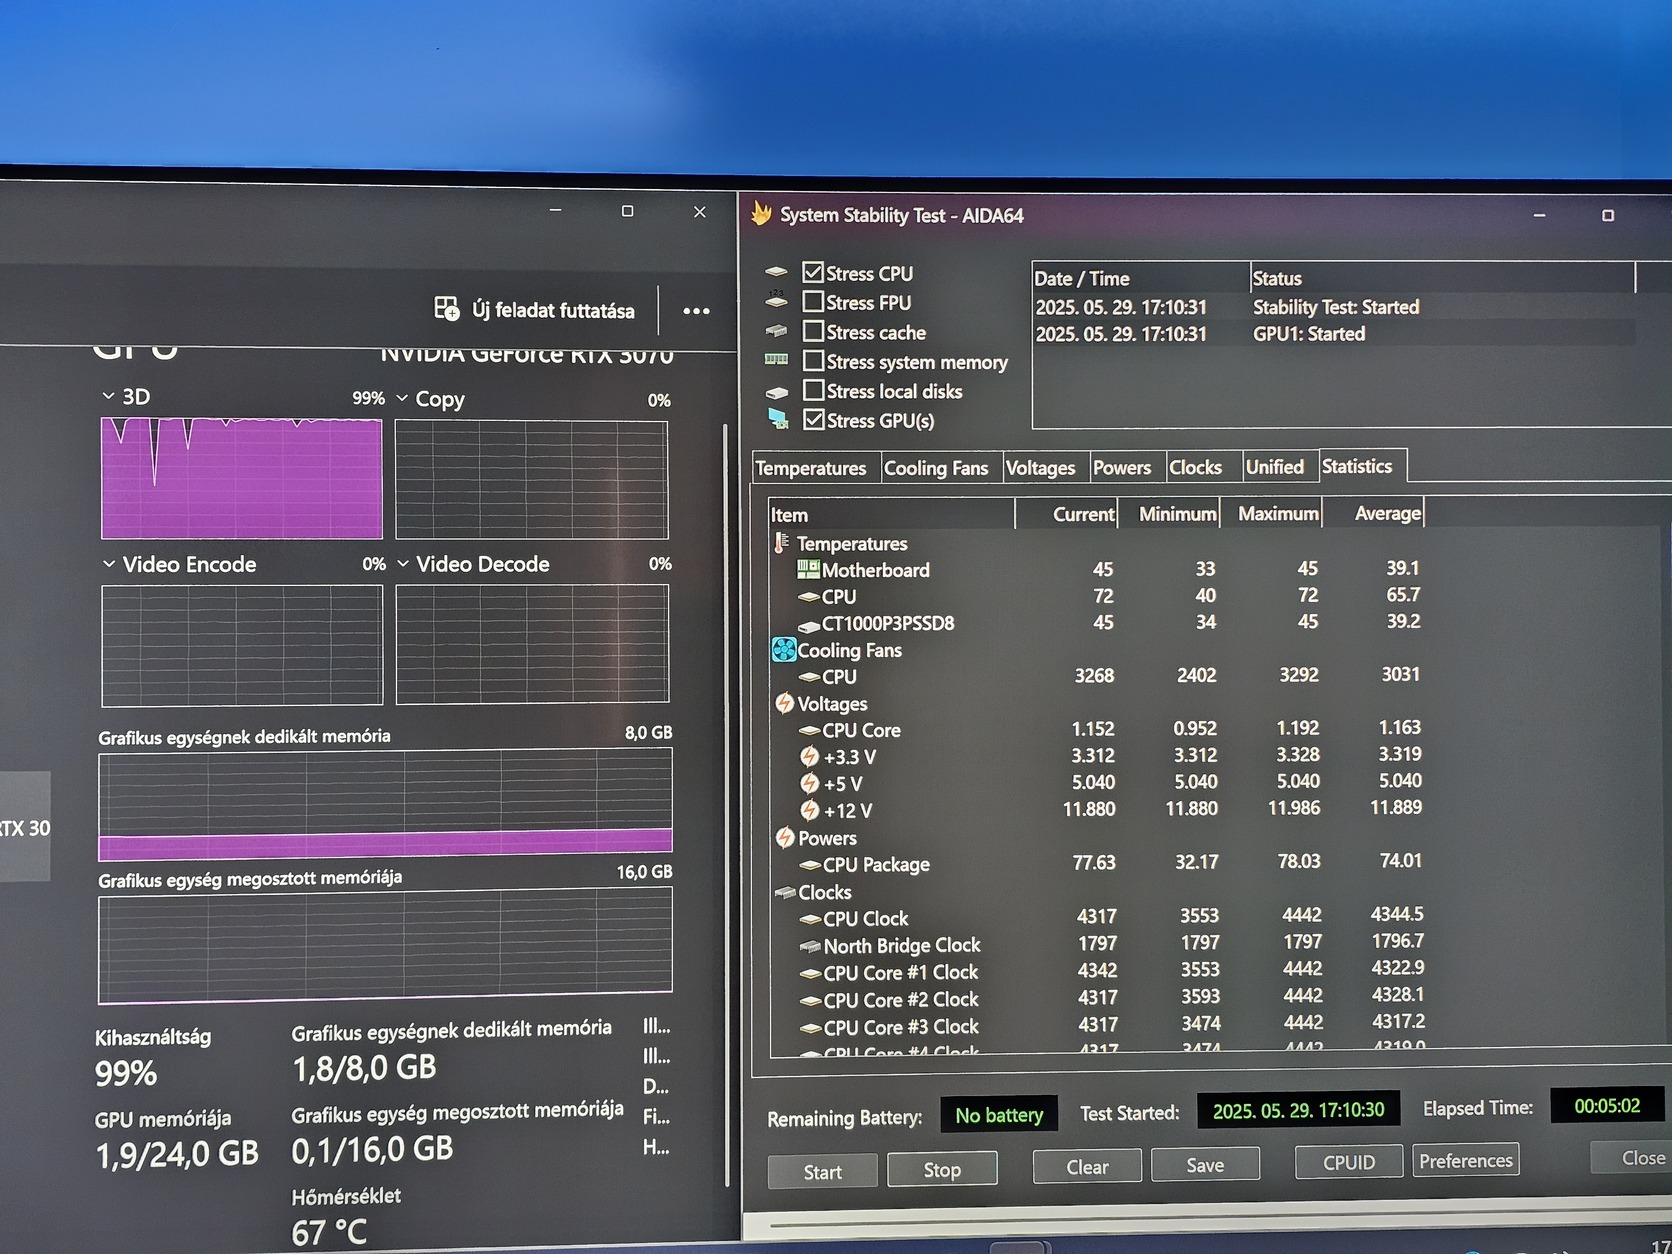Click the dedicated GPU memory graph
The image size is (1672, 1254).
pos(385,804)
